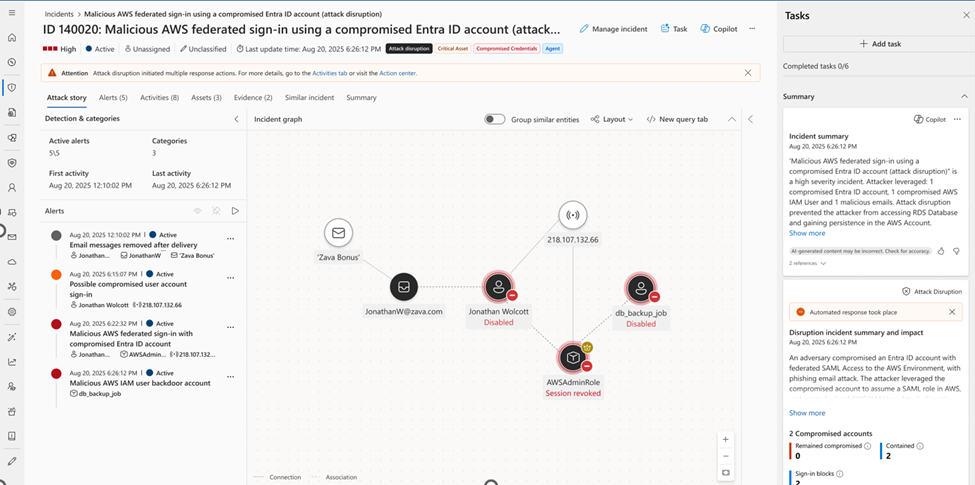Click the unpin icon in Alerts header
The image size is (975, 485).
point(216,211)
